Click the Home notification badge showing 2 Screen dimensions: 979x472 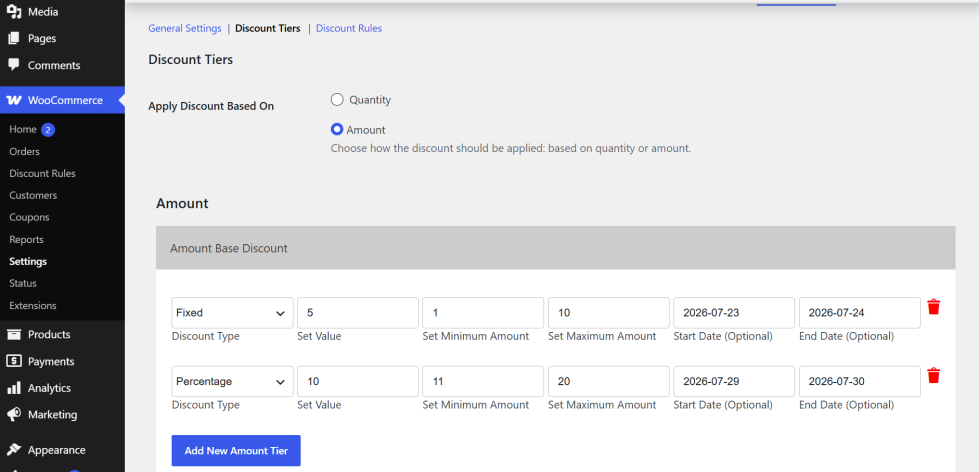(48, 130)
